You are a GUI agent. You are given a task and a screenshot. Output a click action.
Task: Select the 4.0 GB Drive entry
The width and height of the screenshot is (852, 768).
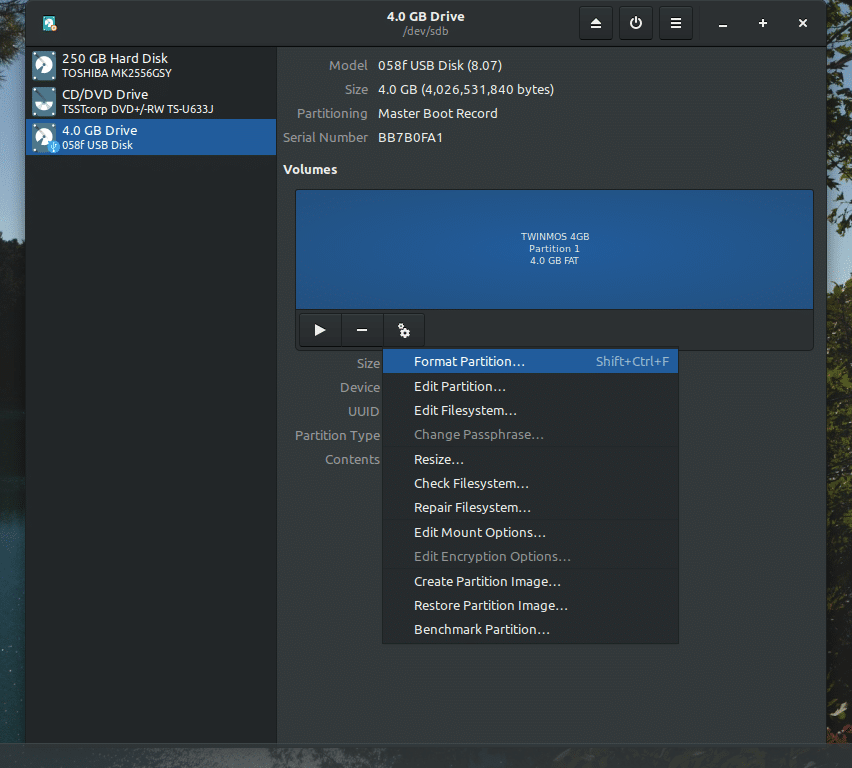tap(151, 137)
